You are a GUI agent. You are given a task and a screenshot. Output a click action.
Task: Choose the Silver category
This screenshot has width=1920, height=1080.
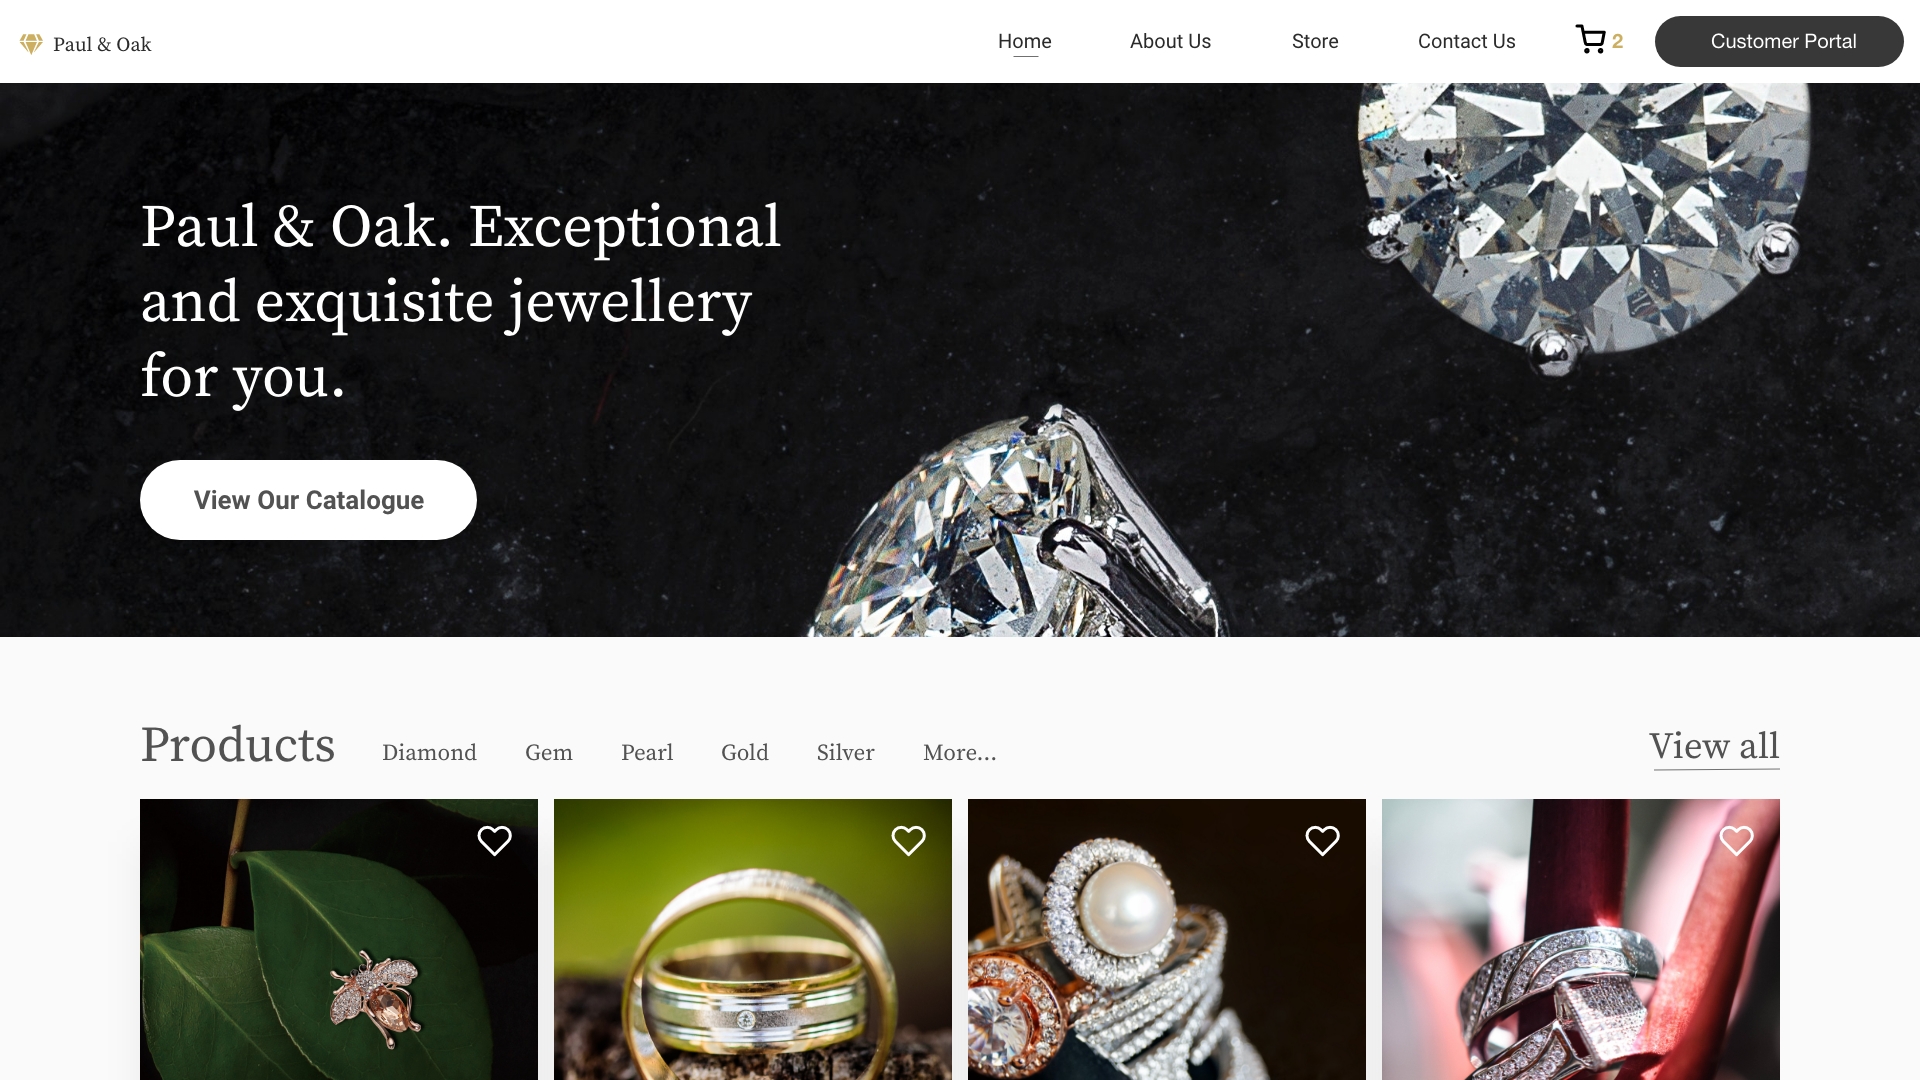coord(845,752)
